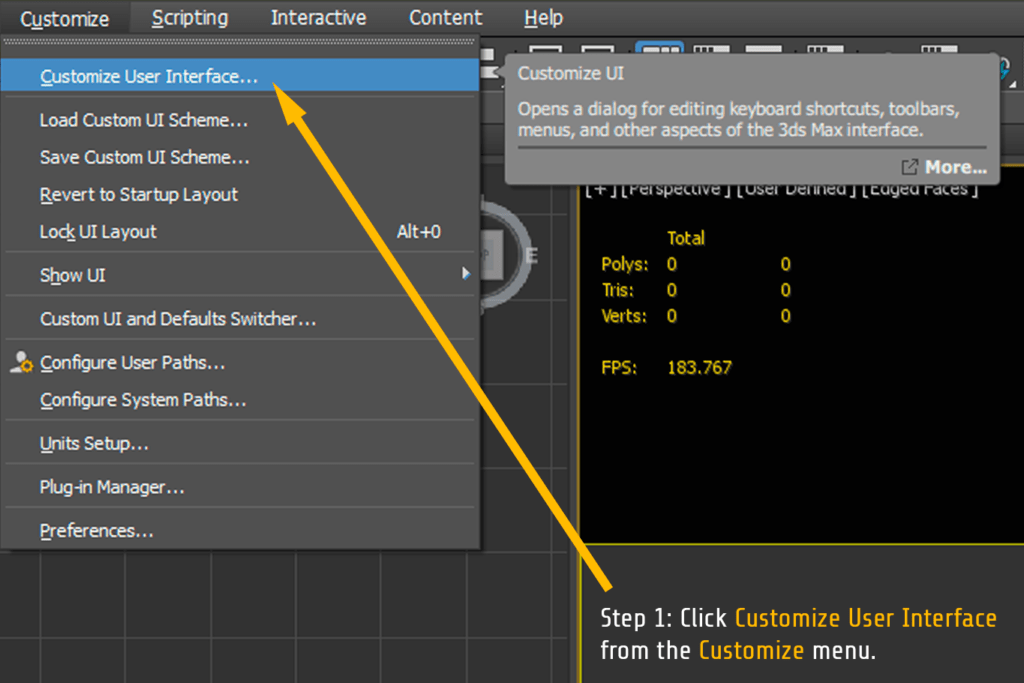
Task: Launch the Plug-in Manager...
Action: point(240,487)
